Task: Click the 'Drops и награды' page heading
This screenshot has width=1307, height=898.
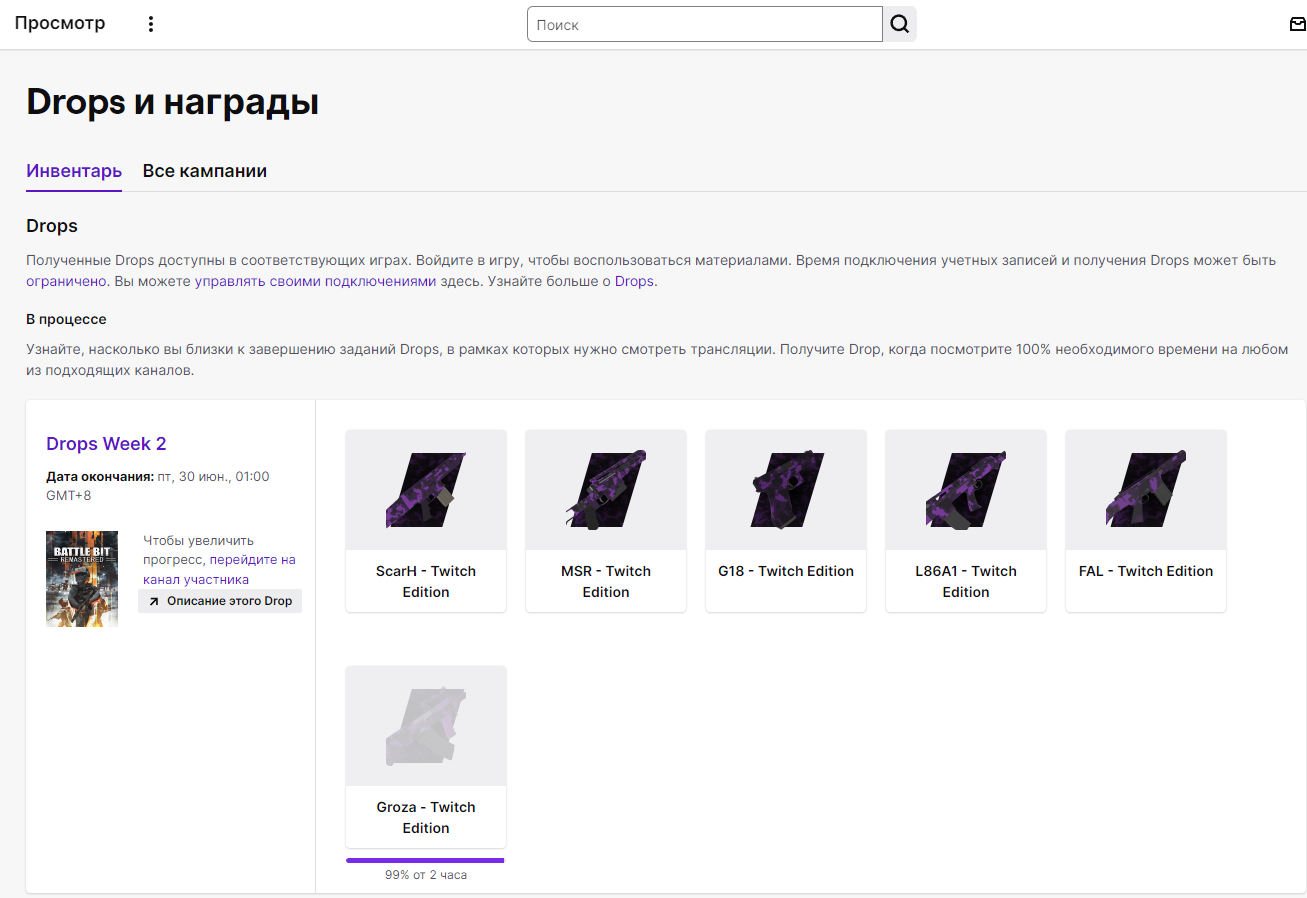Action: (x=172, y=102)
